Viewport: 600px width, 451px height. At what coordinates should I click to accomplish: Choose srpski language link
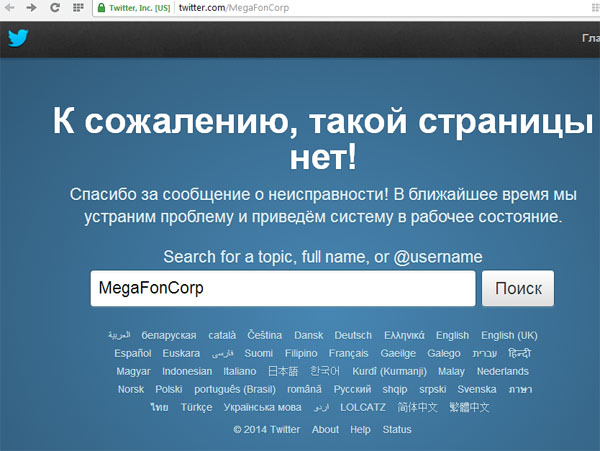(433, 389)
